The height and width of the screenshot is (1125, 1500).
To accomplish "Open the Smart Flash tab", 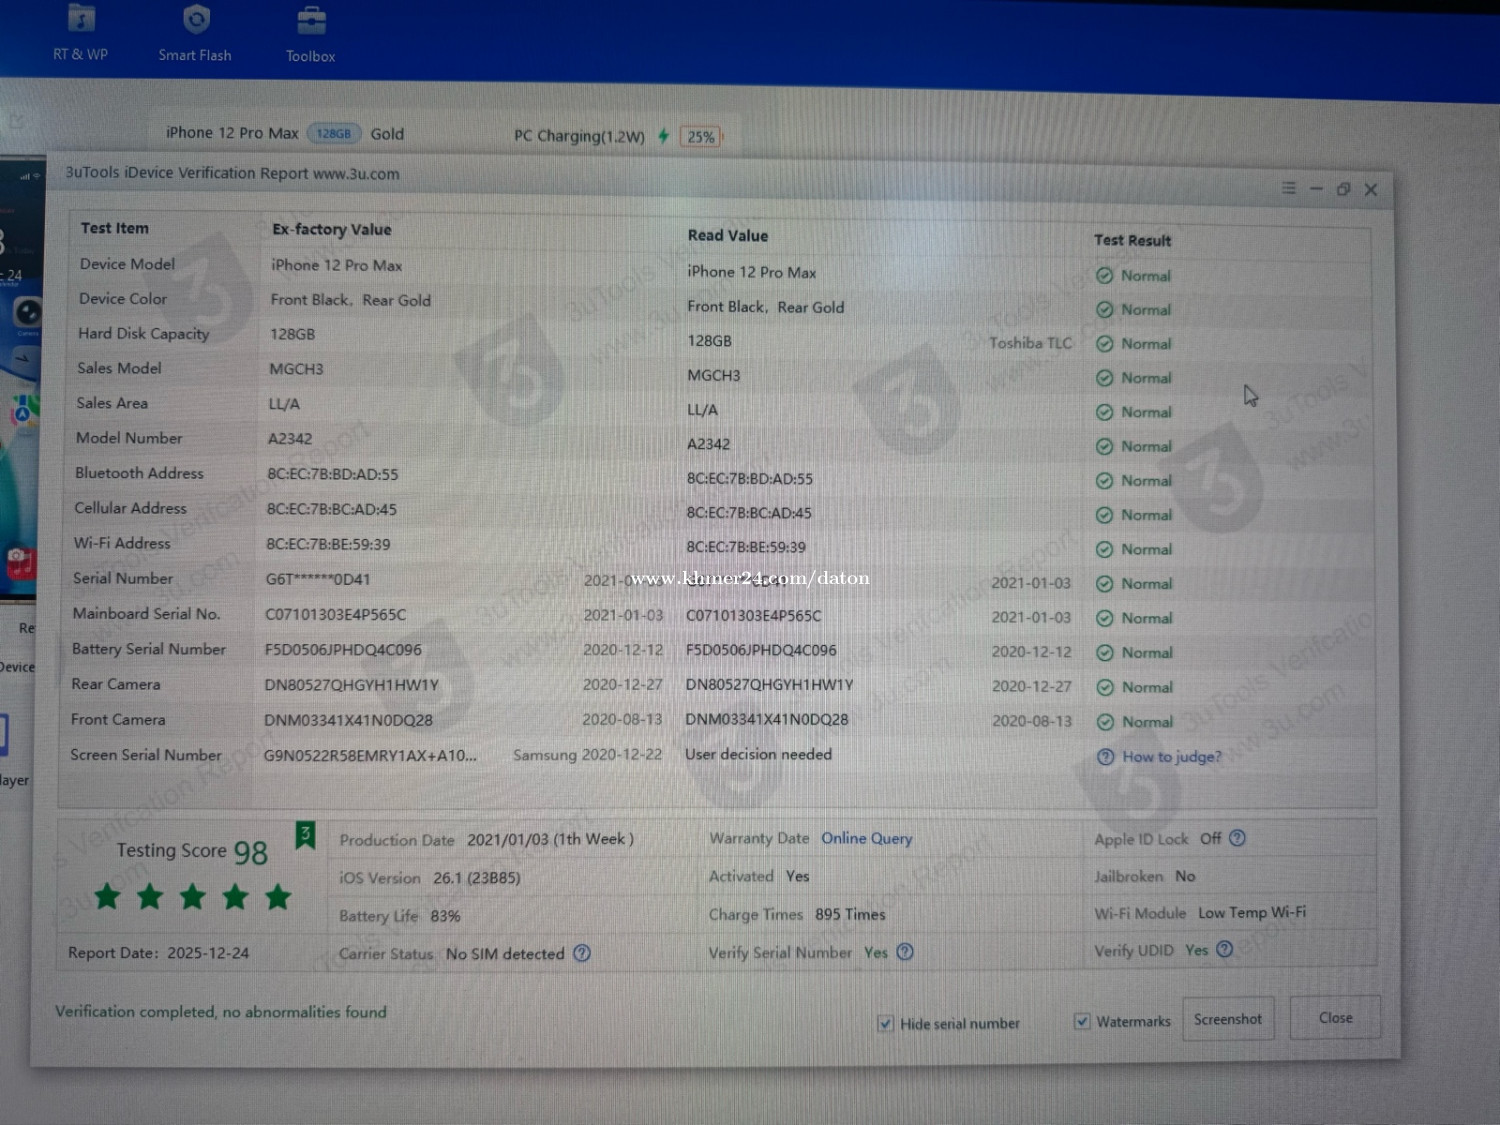I will [x=195, y=33].
